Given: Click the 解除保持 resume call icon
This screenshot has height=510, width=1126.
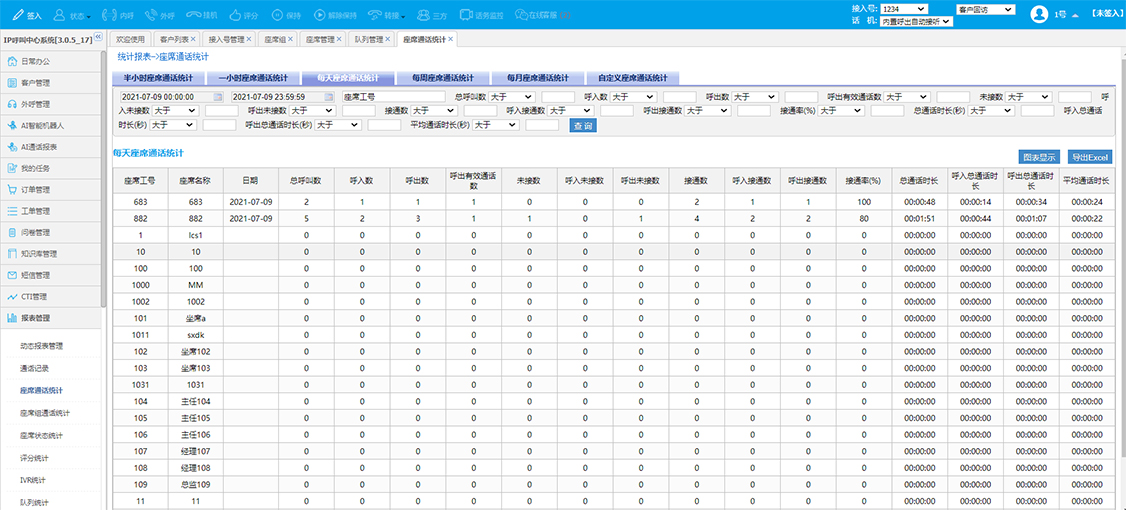Looking at the screenshot, I should pos(319,15).
